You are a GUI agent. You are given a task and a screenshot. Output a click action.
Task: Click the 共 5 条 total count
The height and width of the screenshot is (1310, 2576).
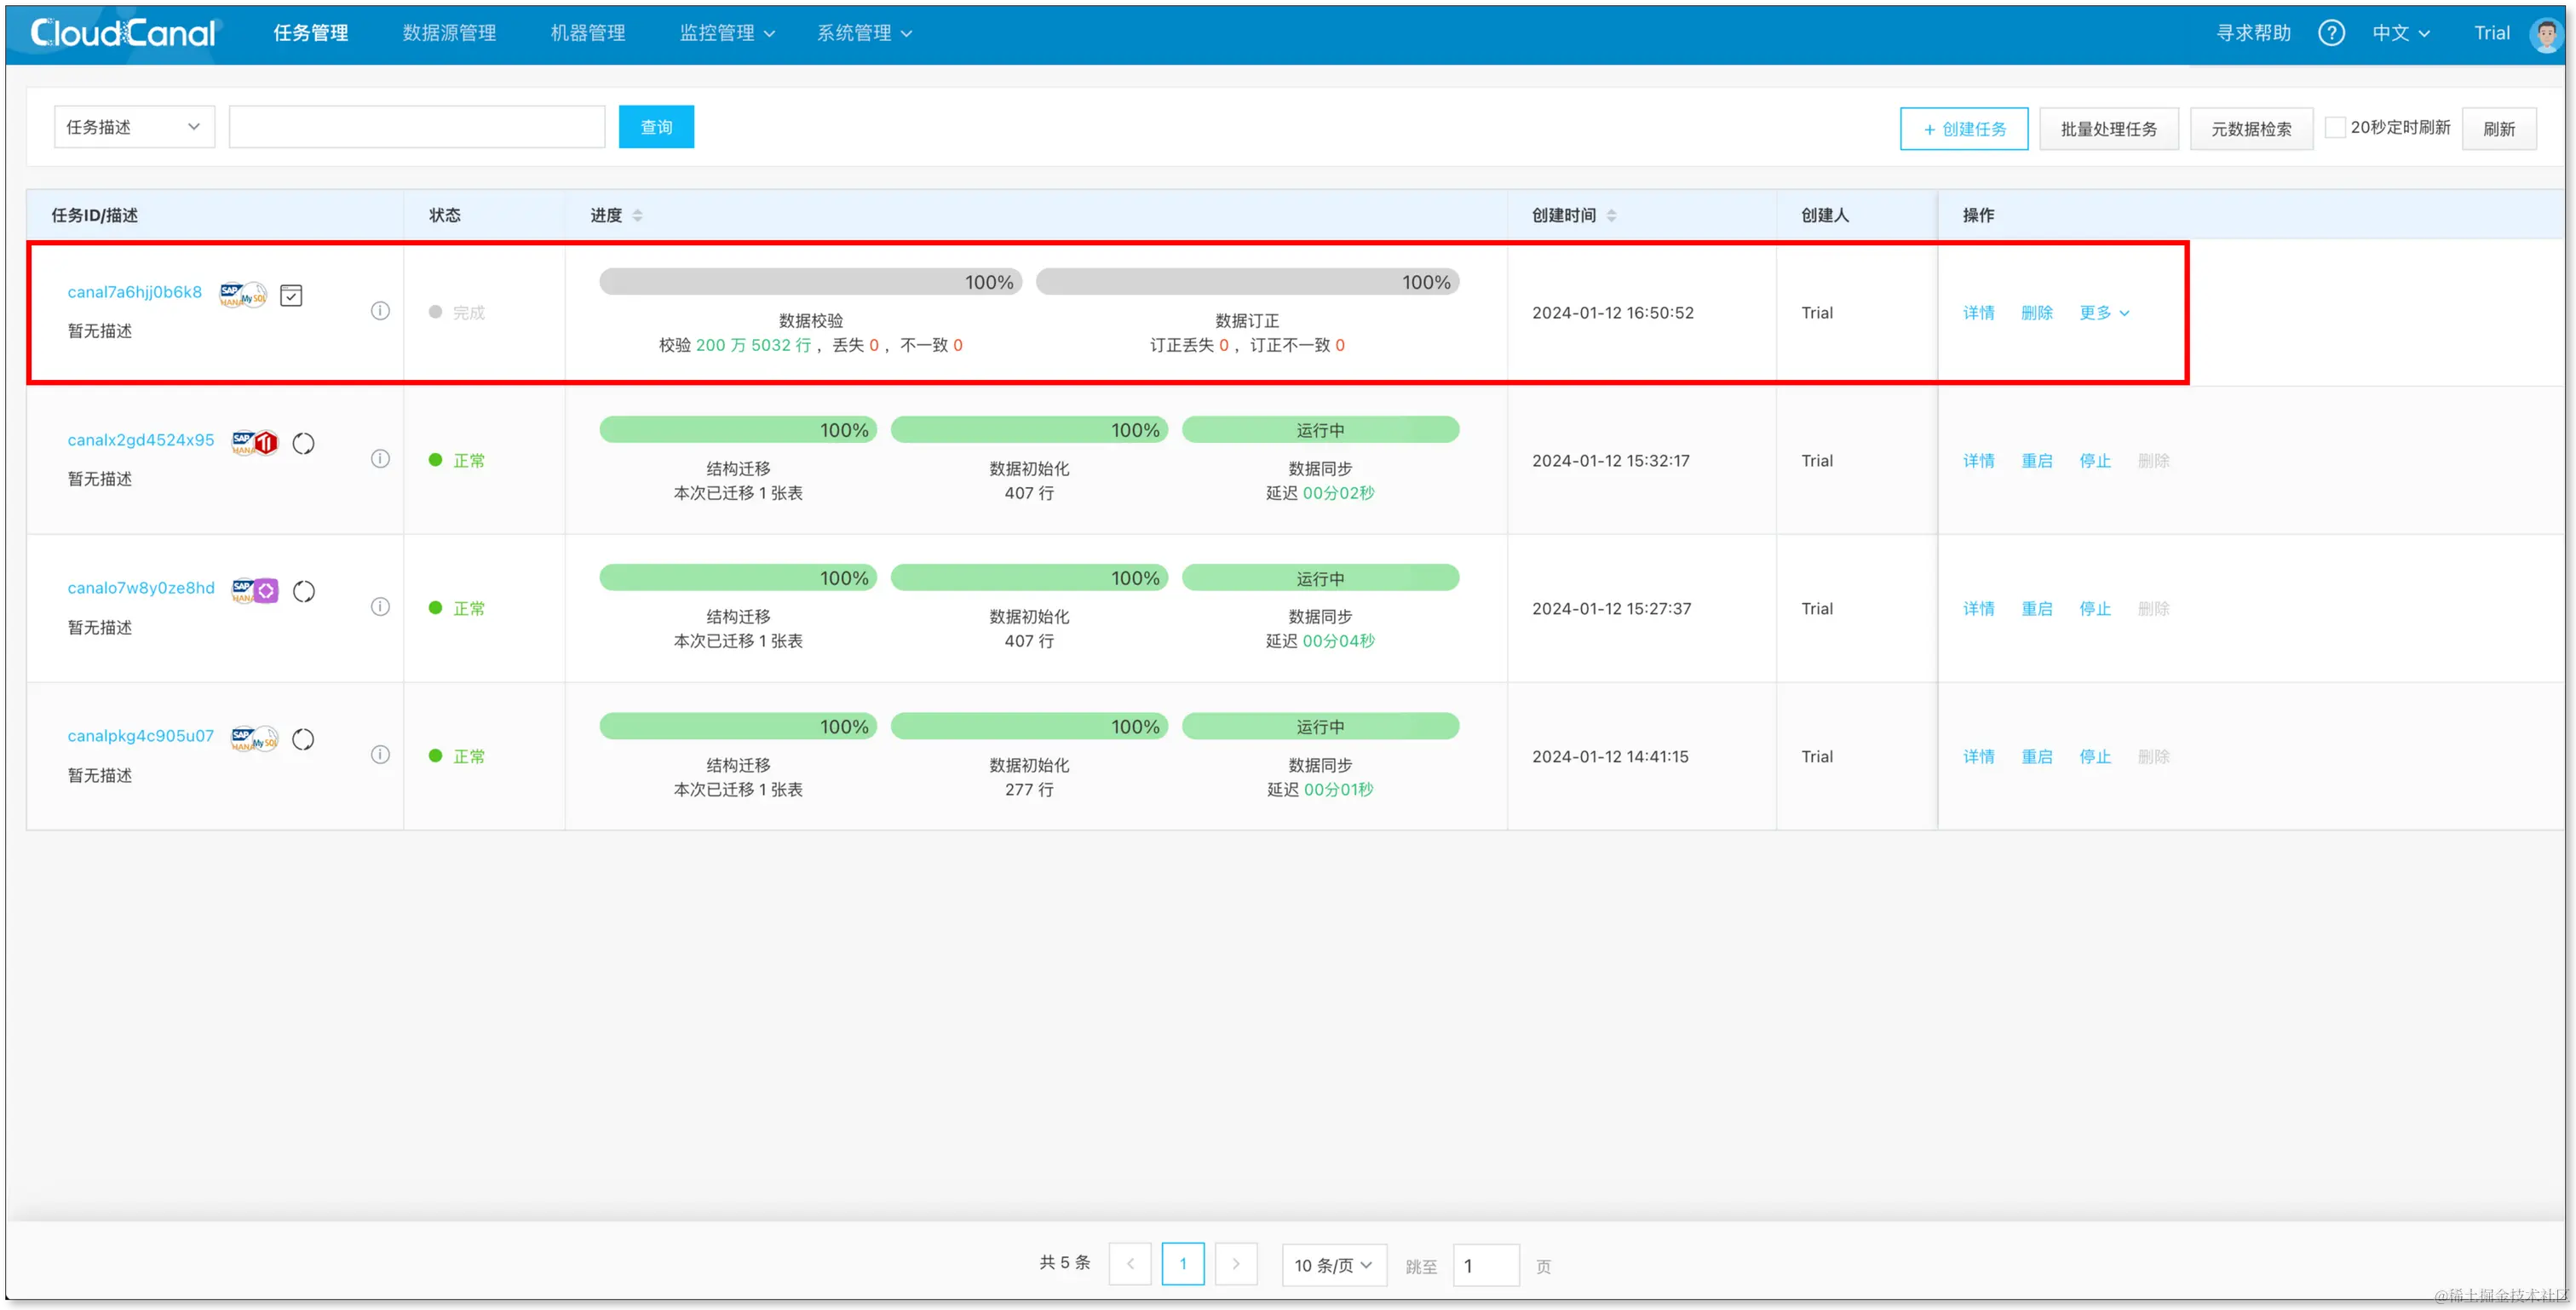(1064, 1262)
